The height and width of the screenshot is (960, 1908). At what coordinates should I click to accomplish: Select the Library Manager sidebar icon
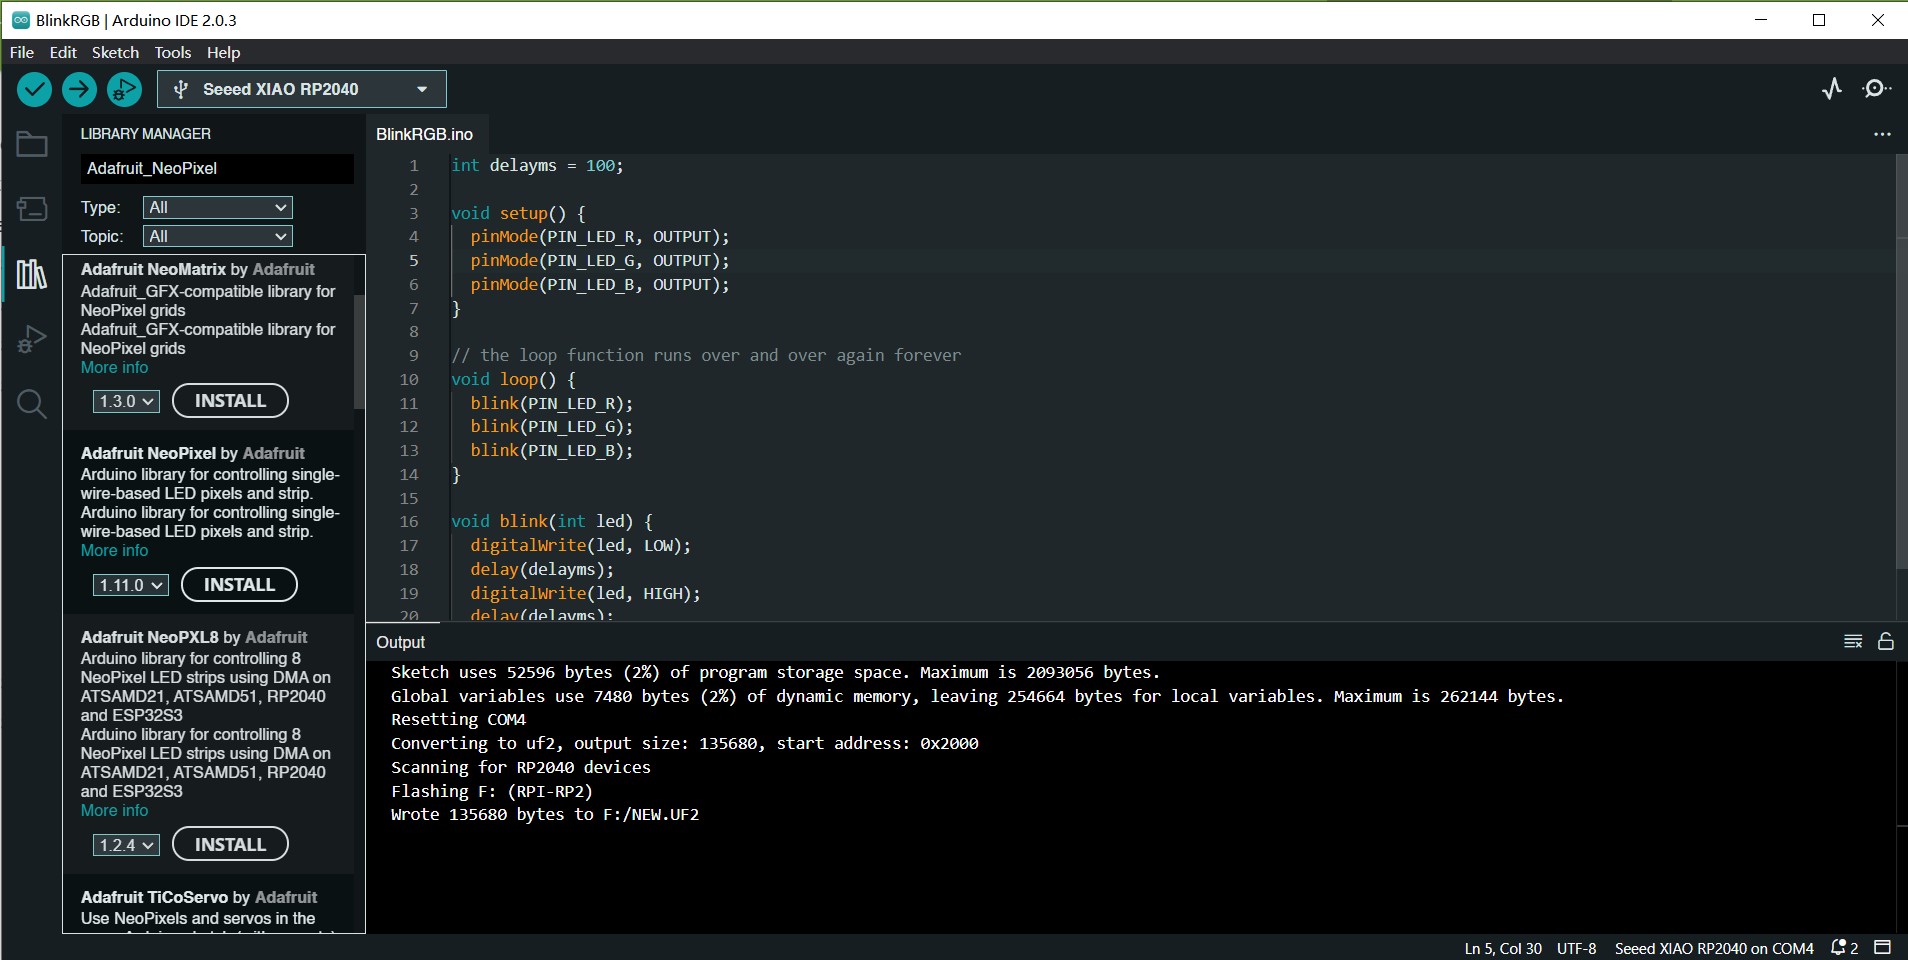pyautogui.click(x=32, y=274)
